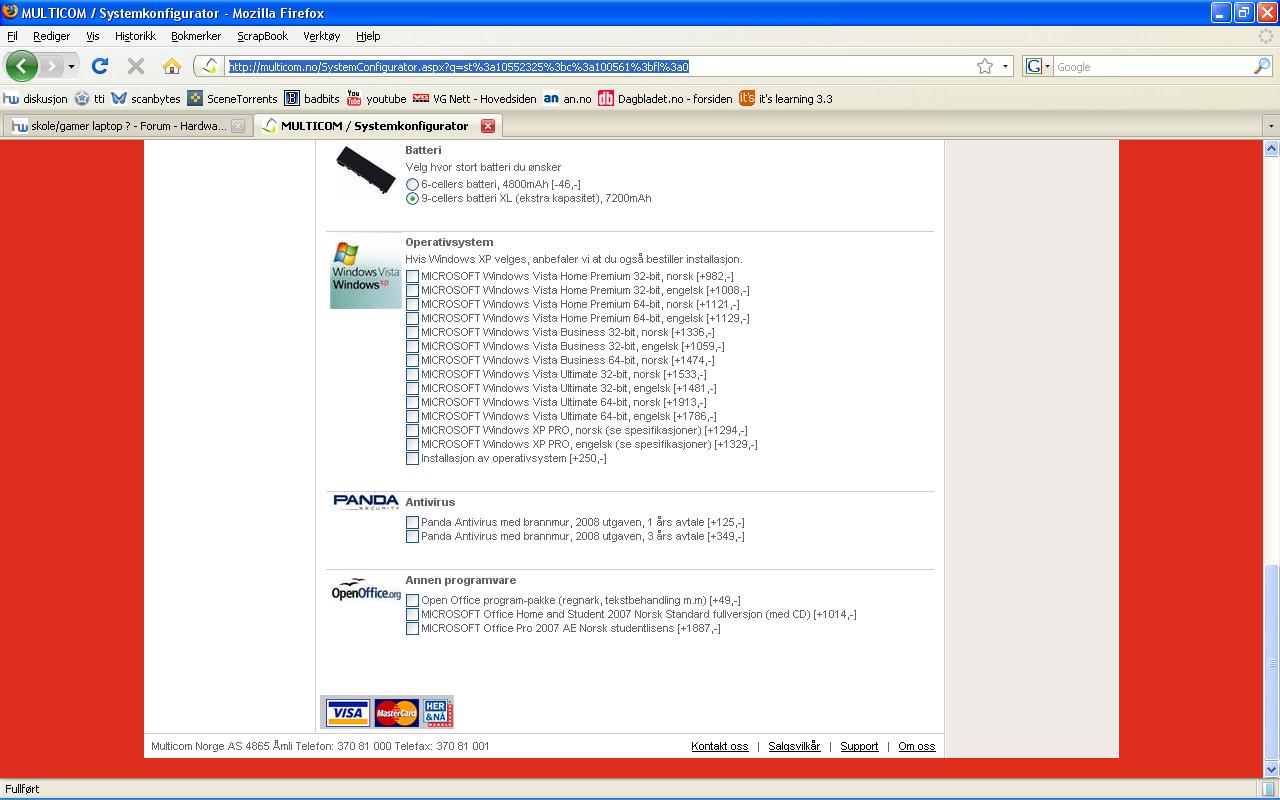This screenshot has width=1280, height=800.
Task: Click the Google search box
Action: tap(1152, 67)
